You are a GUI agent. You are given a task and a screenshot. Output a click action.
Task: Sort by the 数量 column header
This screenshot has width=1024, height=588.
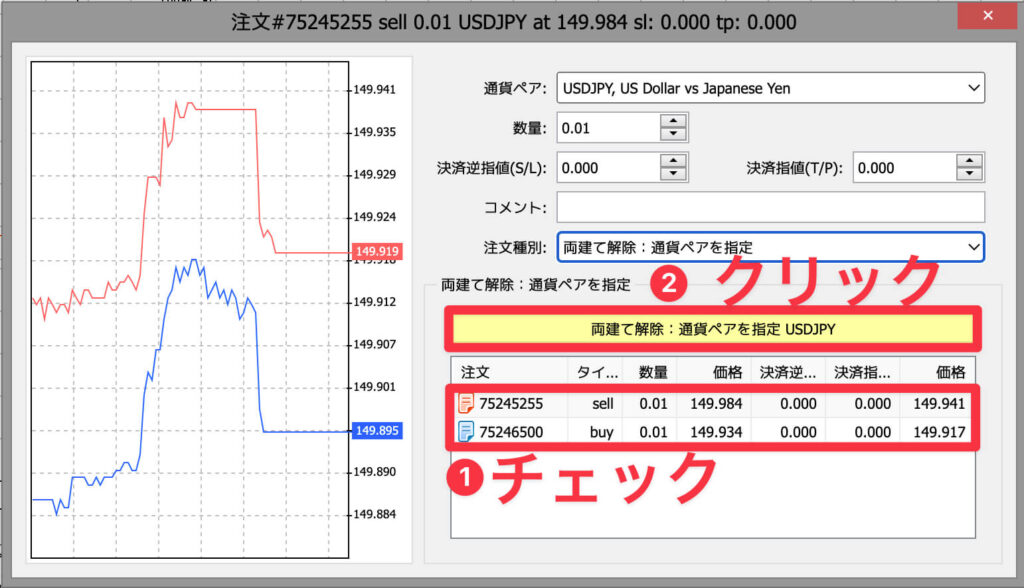652,372
